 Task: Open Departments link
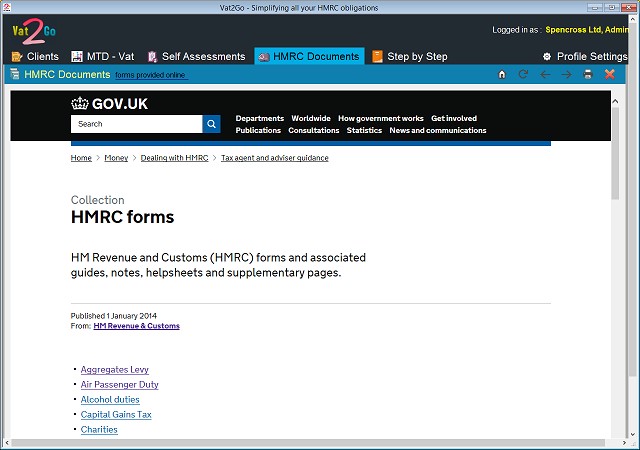pyautogui.click(x=260, y=118)
